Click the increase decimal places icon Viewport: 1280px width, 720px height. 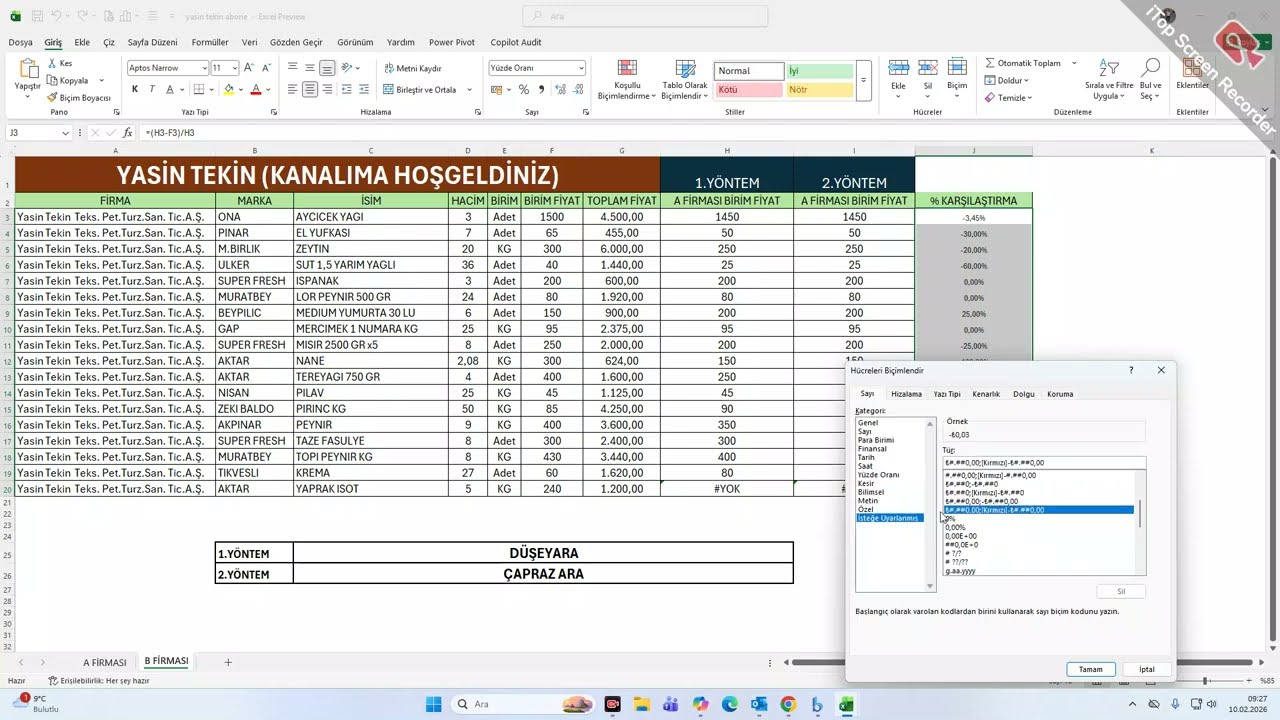coord(561,90)
